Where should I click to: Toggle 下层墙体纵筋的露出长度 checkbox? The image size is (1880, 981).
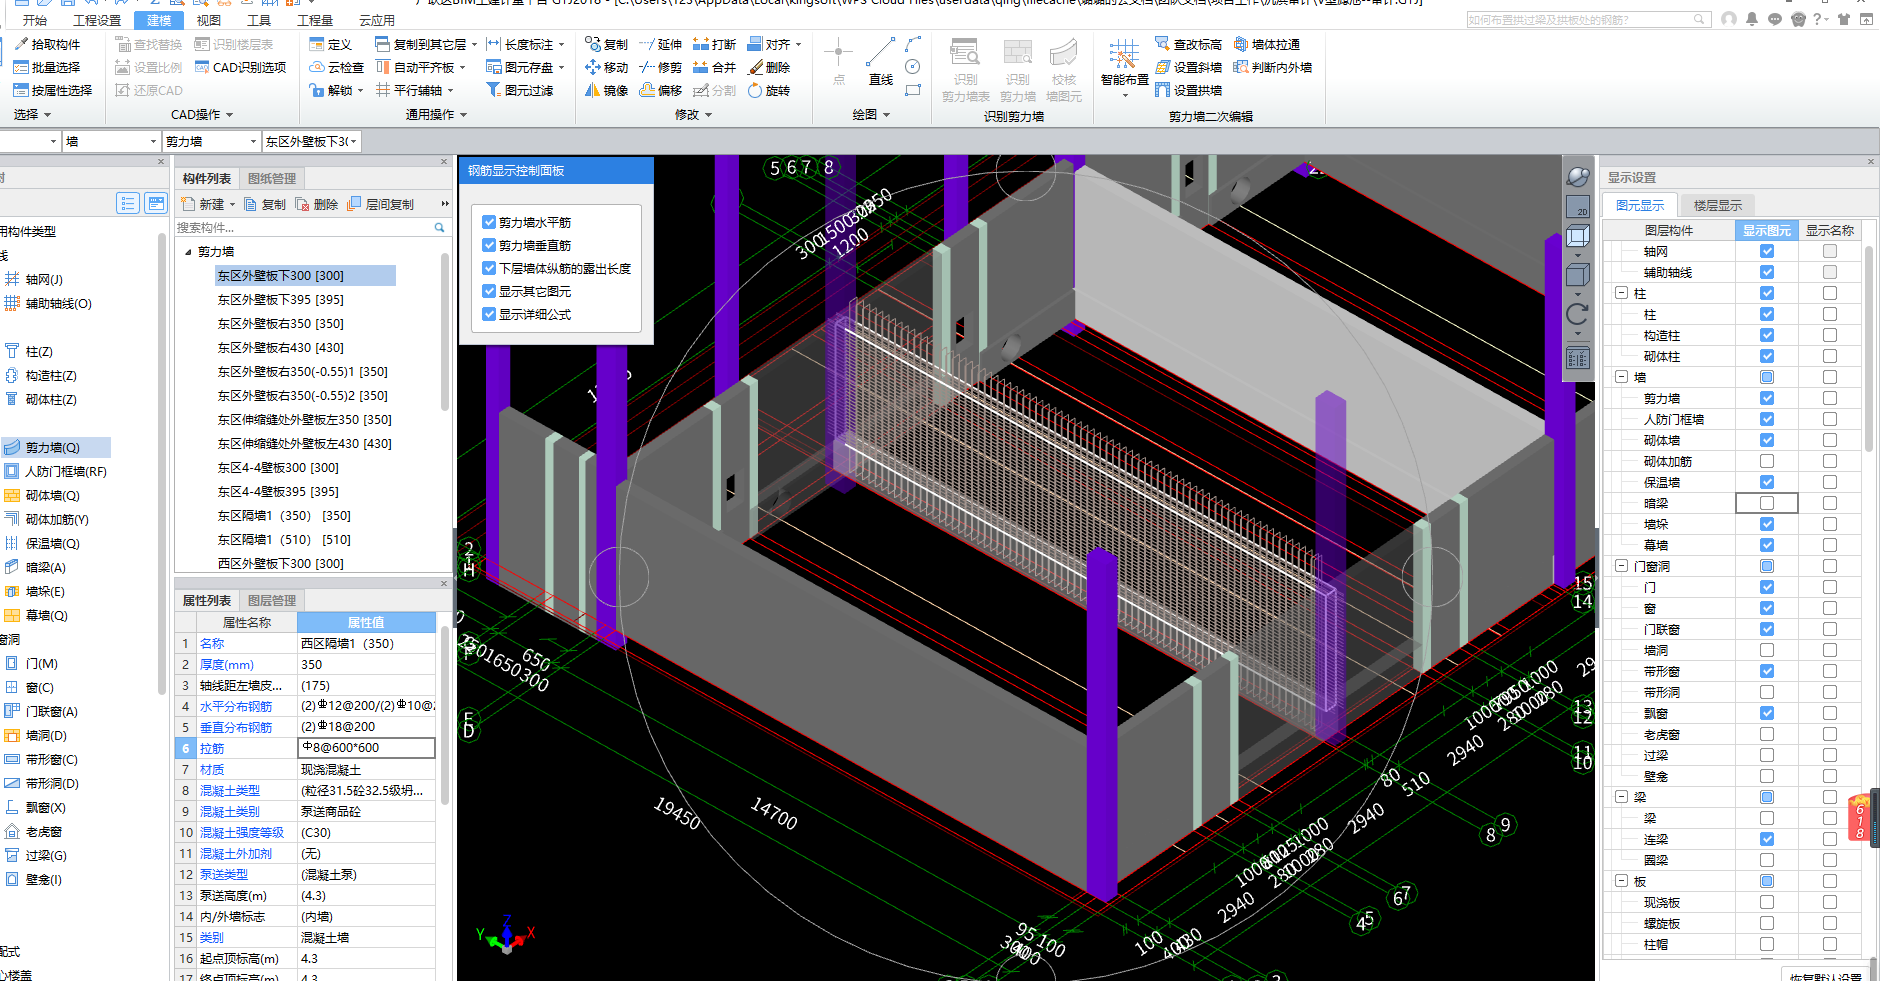tap(489, 268)
